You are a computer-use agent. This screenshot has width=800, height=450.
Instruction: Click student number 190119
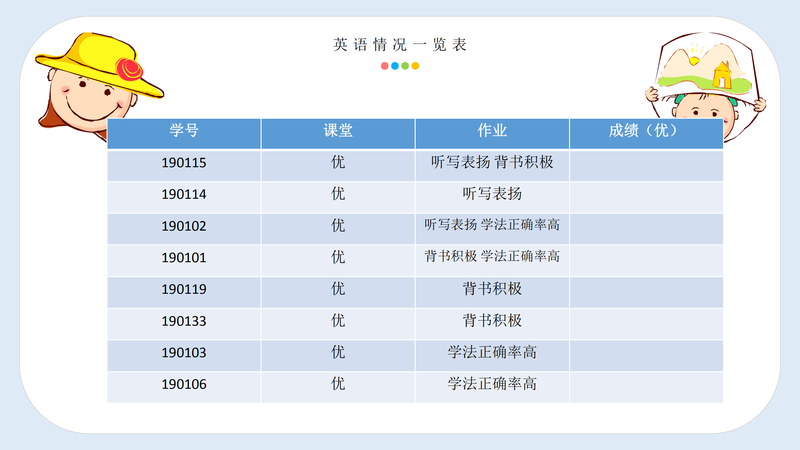pos(184,289)
